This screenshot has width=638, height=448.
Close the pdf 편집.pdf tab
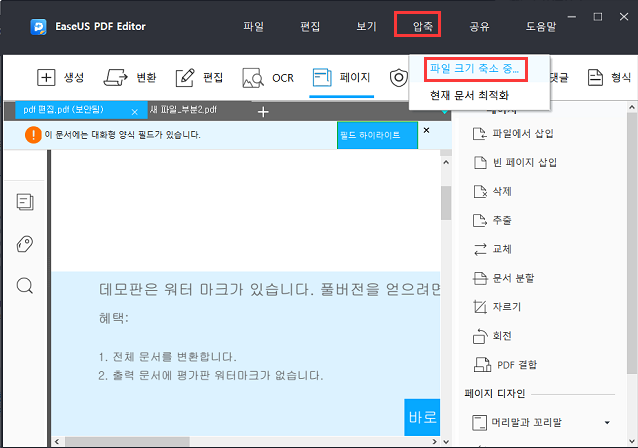[135, 112]
